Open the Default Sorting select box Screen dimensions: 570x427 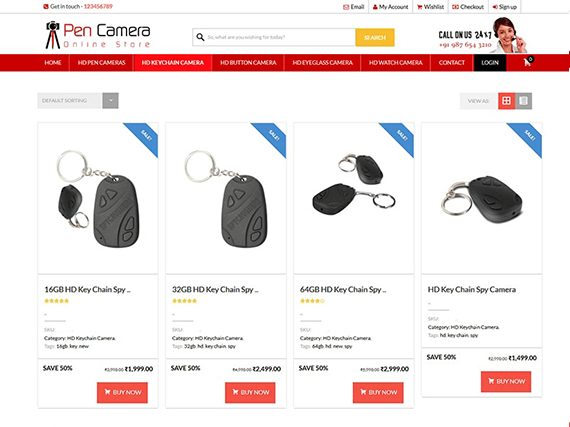click(x=78, y=101)
